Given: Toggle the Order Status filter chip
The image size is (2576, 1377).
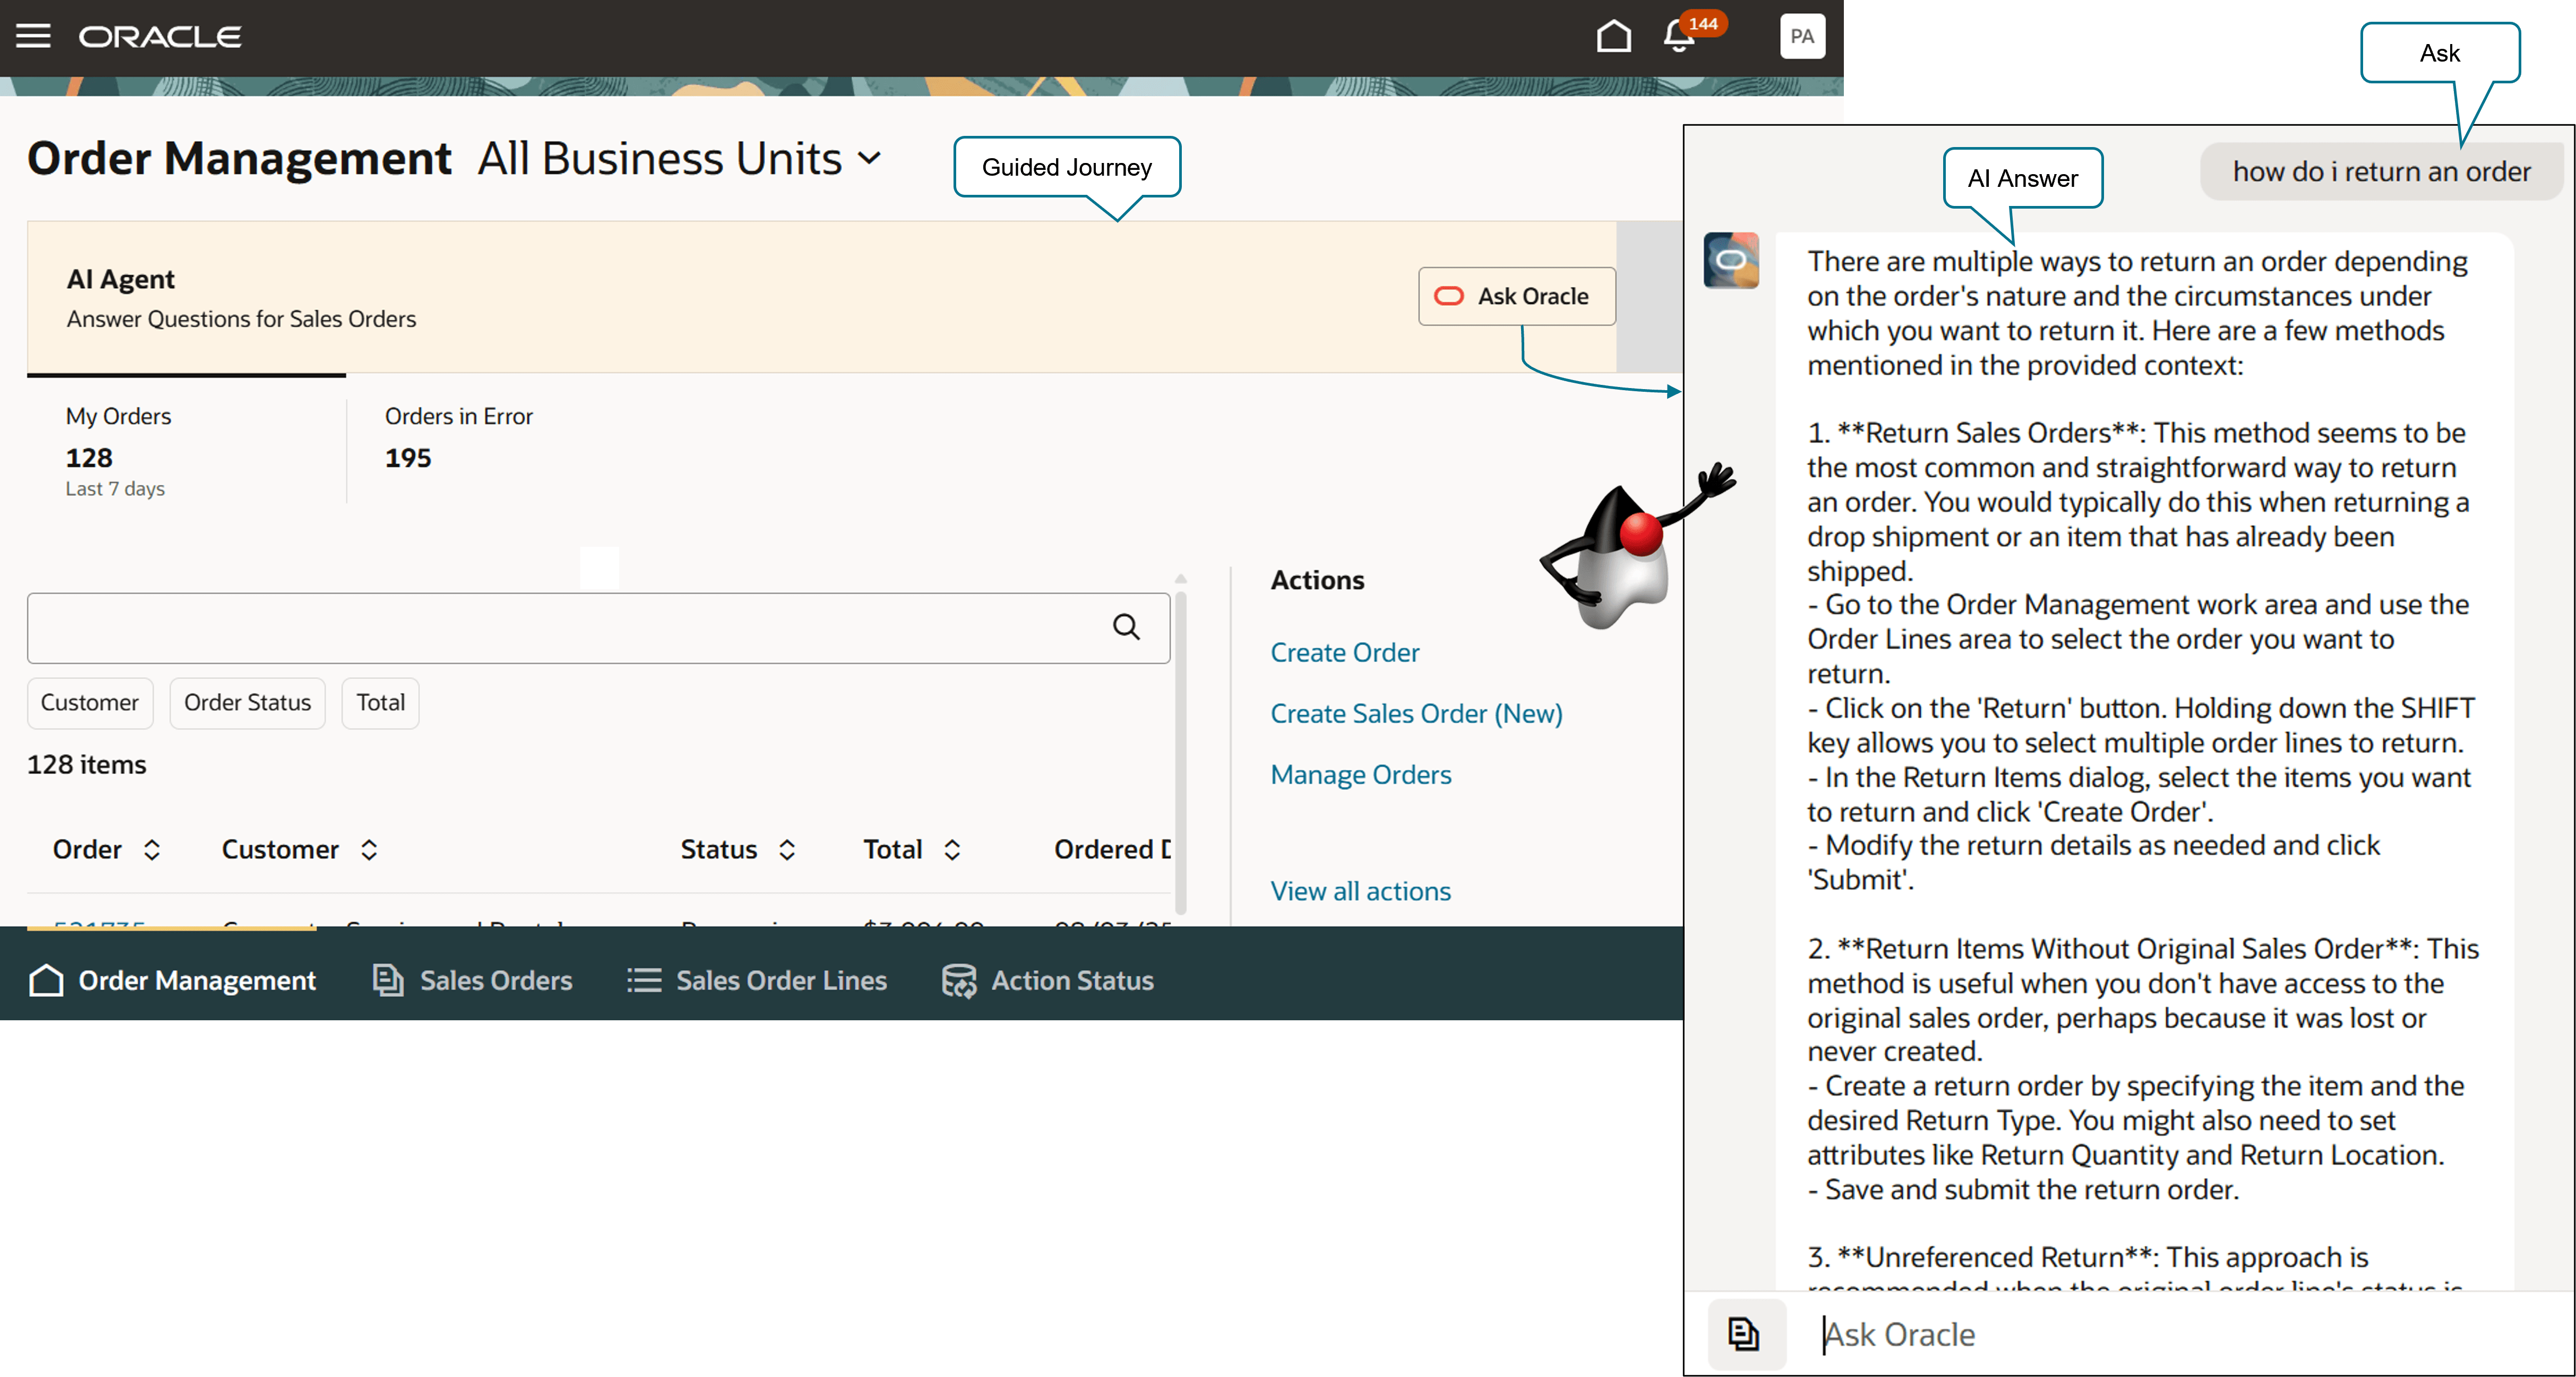Looking at the screenshot, I should point(247,703).
